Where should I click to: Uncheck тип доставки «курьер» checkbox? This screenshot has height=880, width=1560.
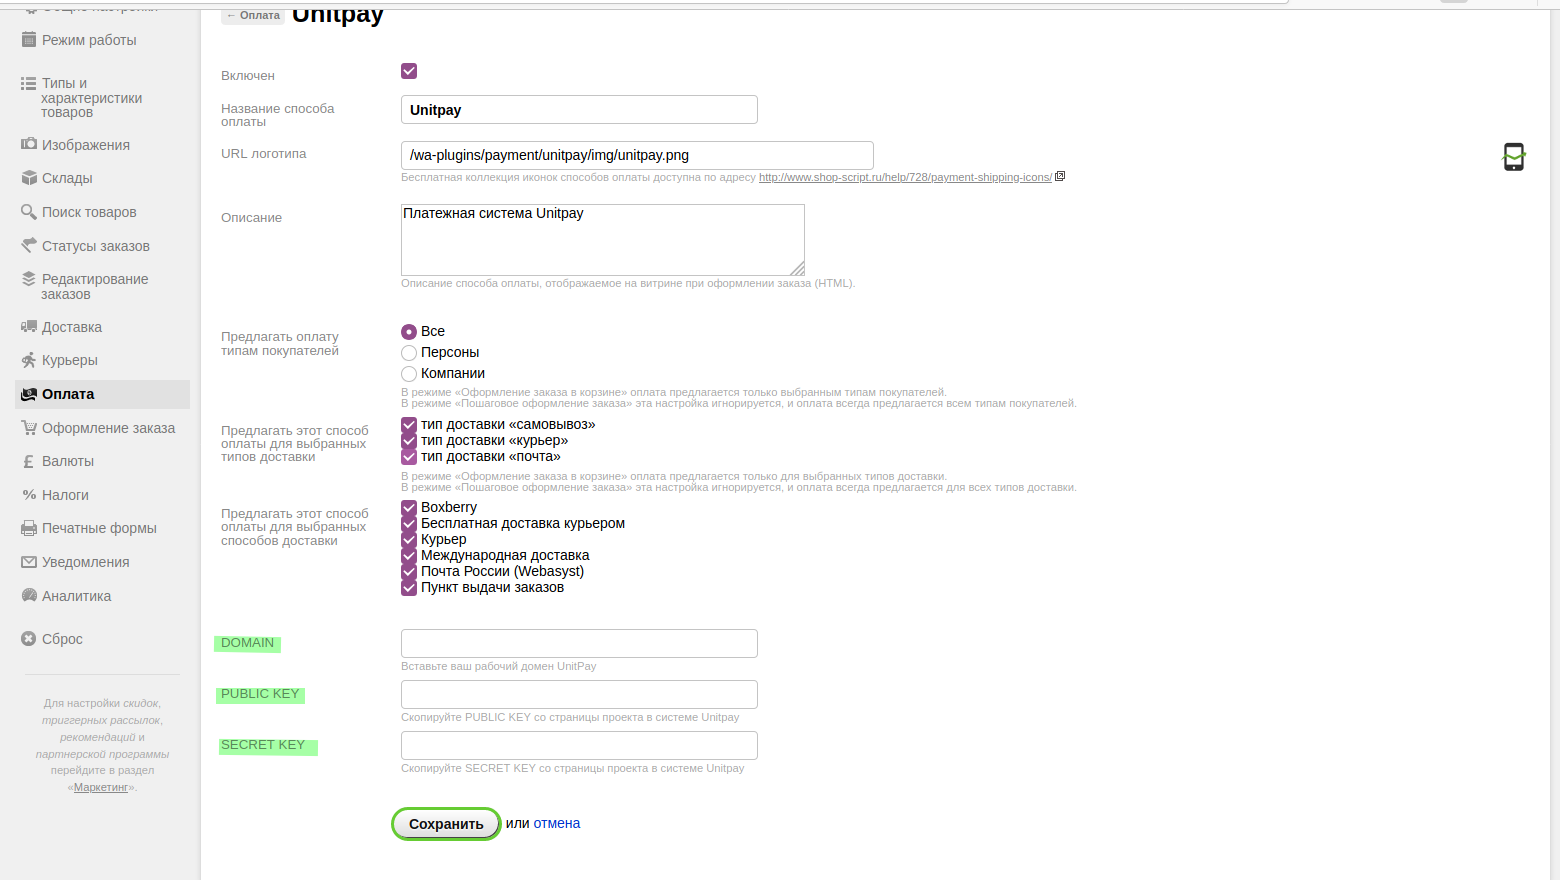(x=409, y=441)
